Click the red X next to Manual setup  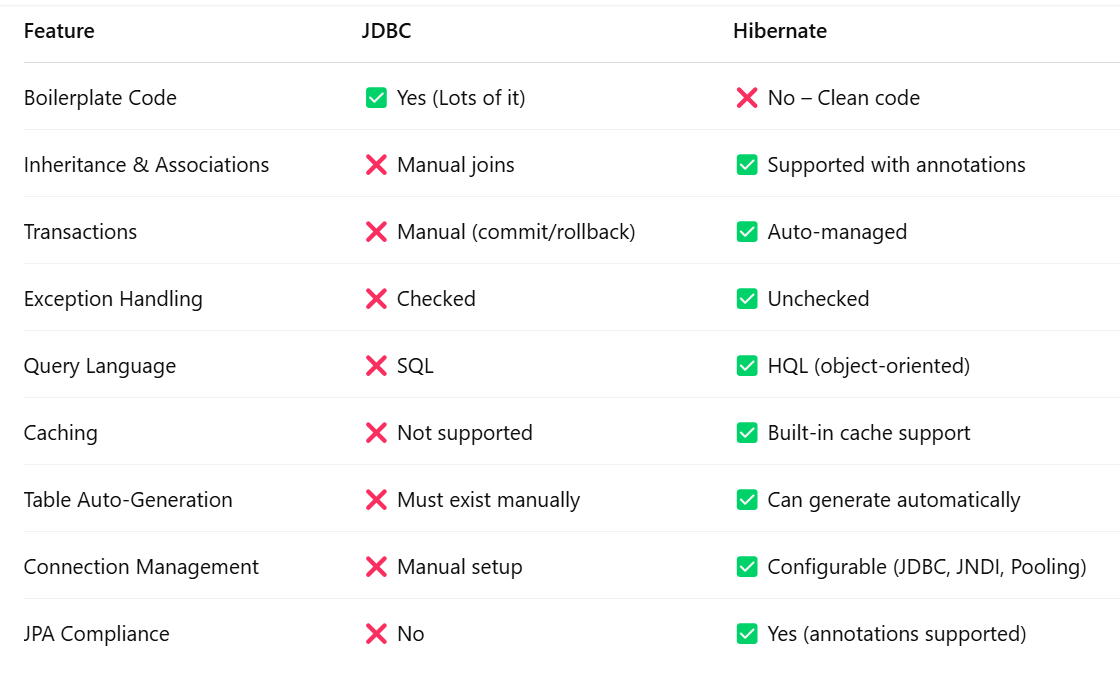[376, 567]
